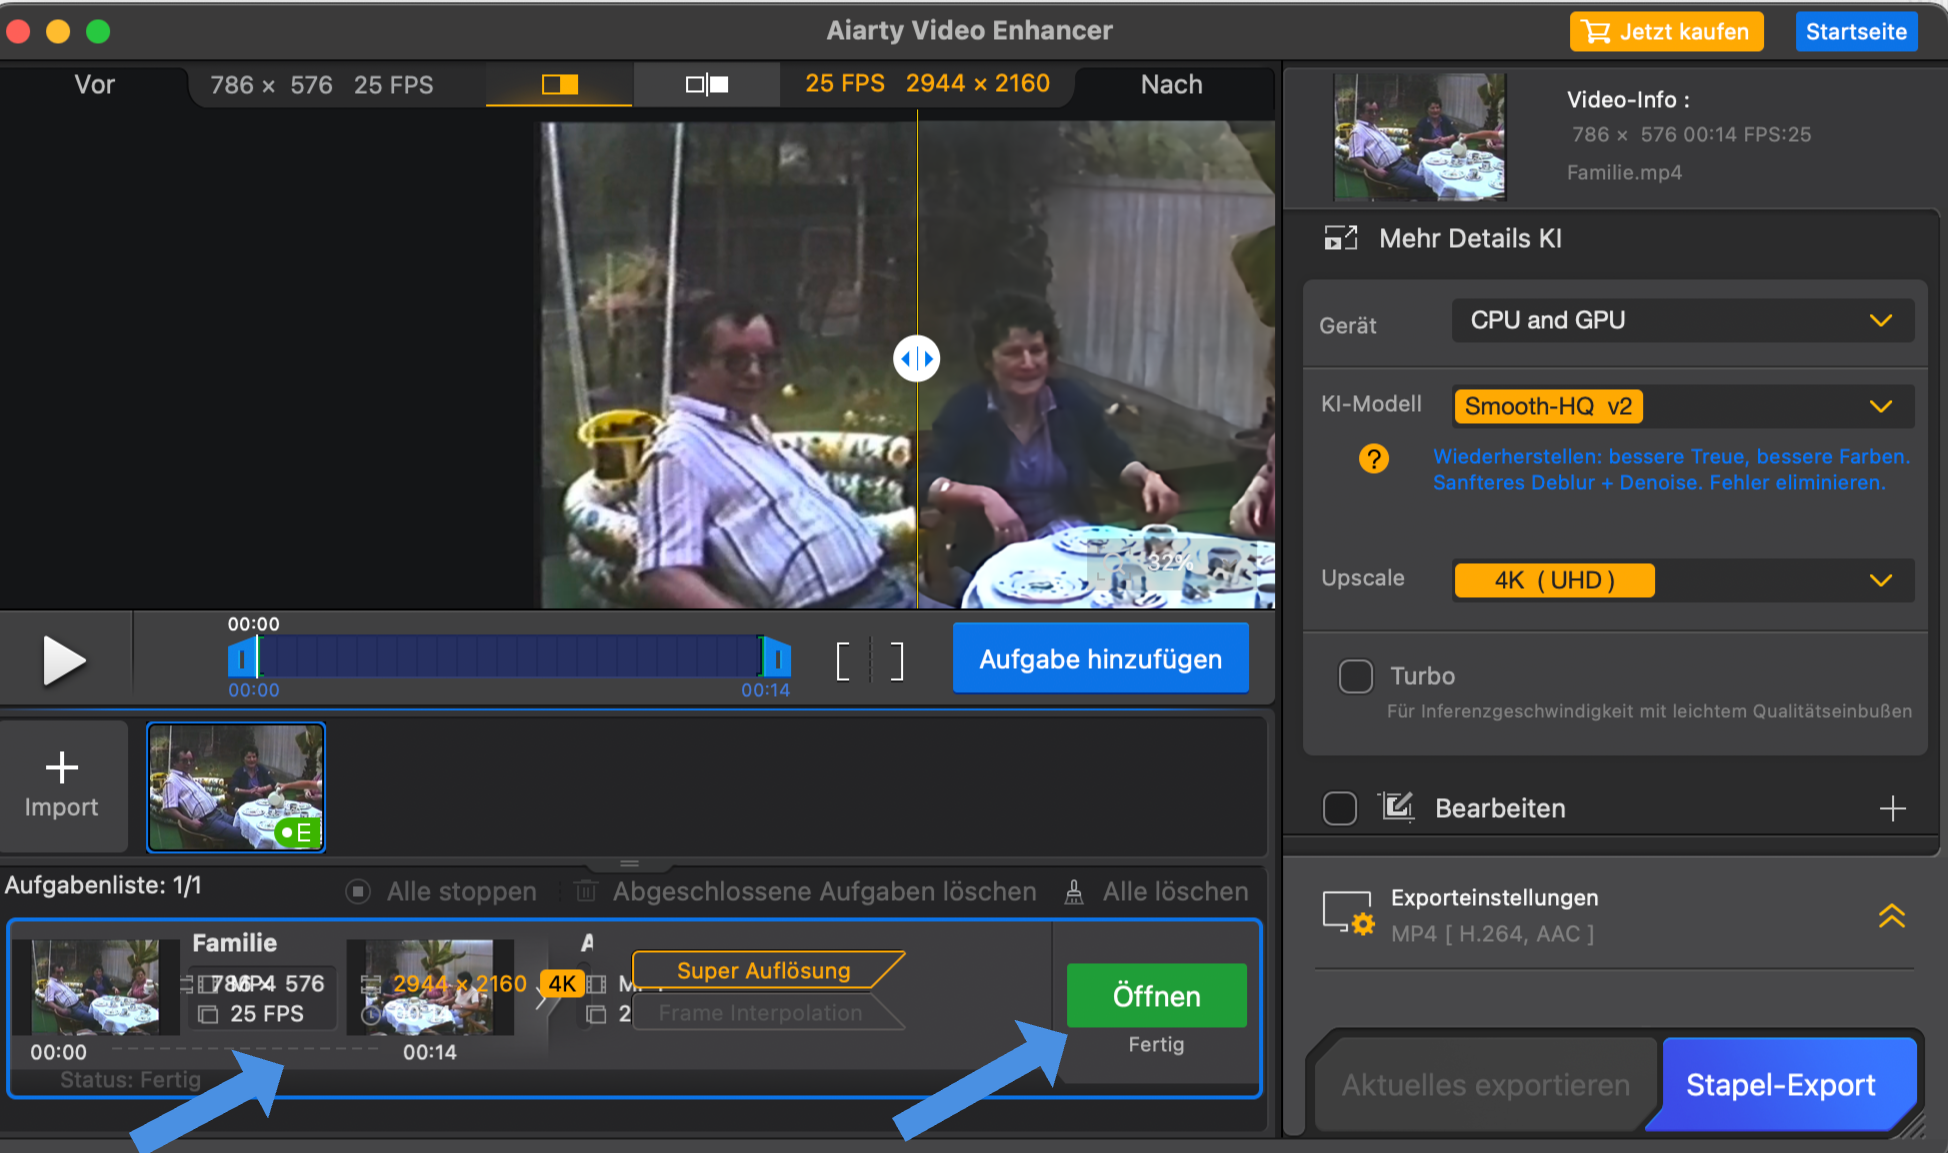Click the Alle löschen broom icon
The height and width of the screenshot is (1153, 1948).
click(x=1074, y=891)
